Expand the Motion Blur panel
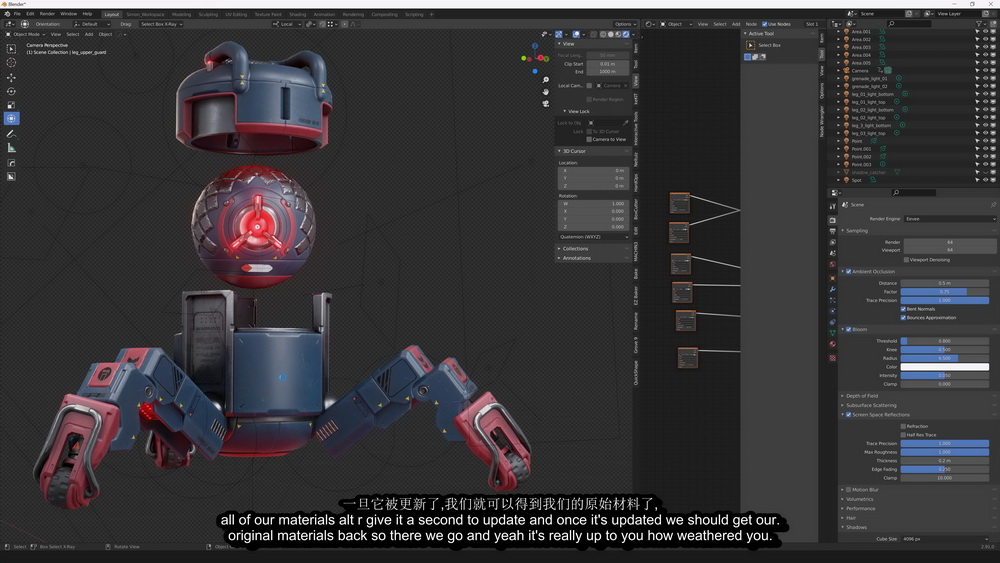This screenshot has width=1000, height=563. click(x=865, y=490)
